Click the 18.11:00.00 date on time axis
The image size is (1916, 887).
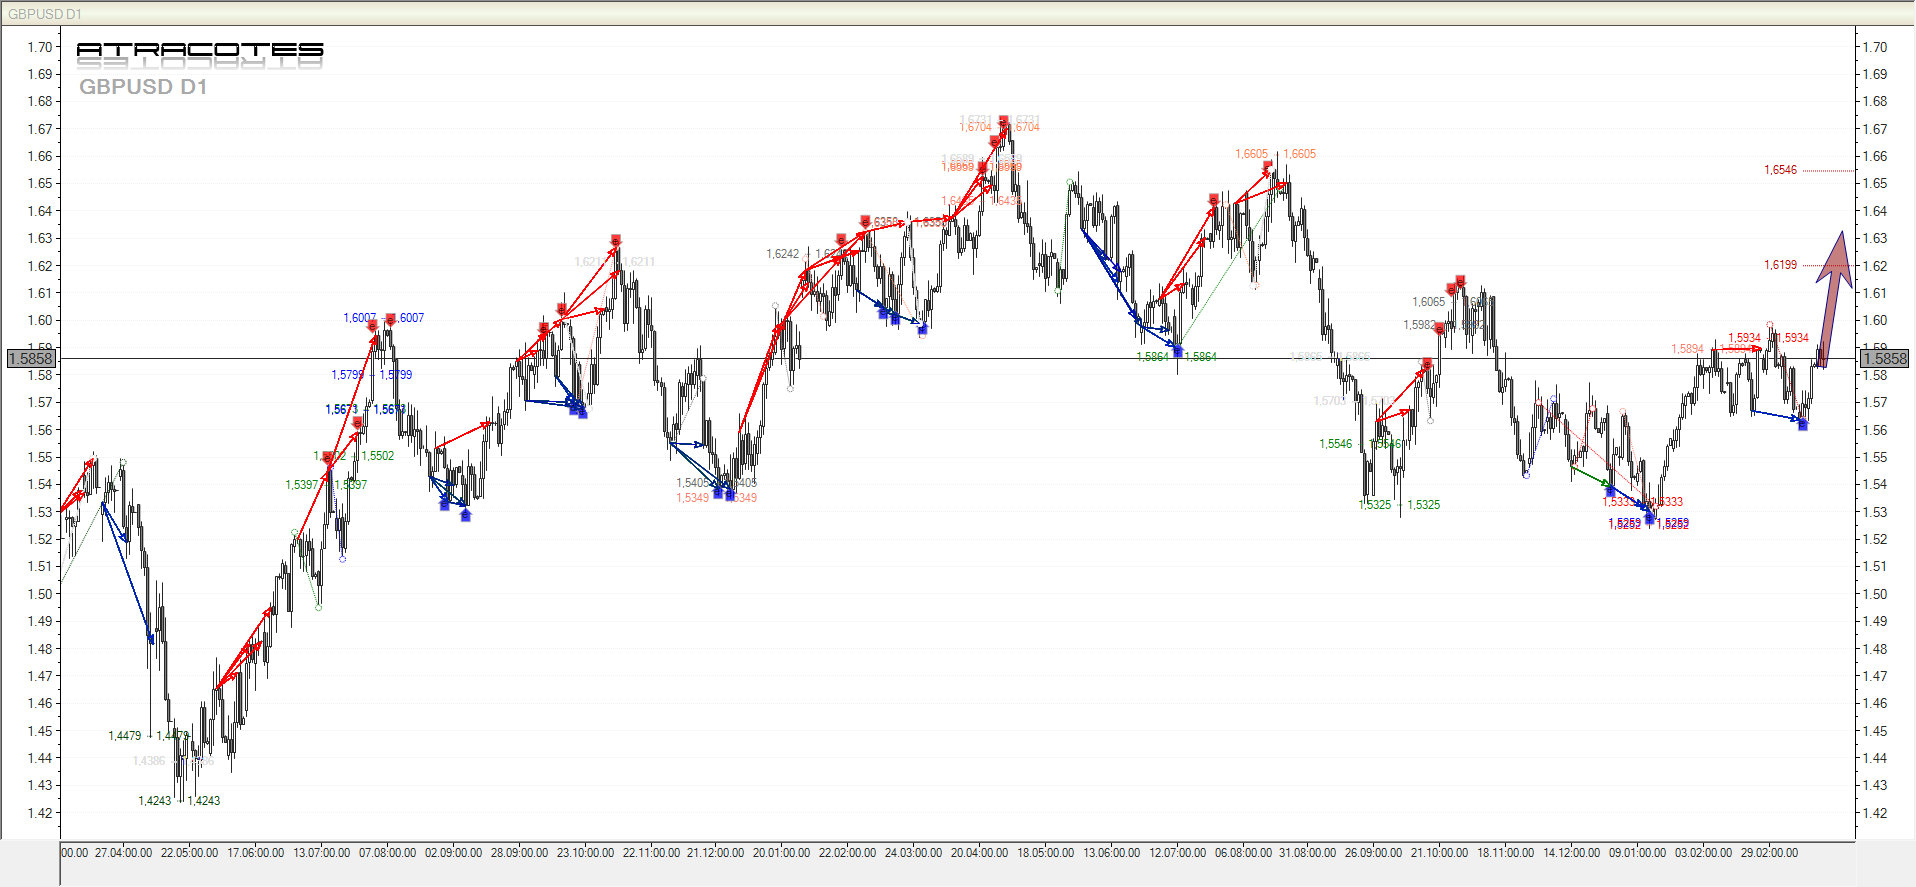[1505, 853]
